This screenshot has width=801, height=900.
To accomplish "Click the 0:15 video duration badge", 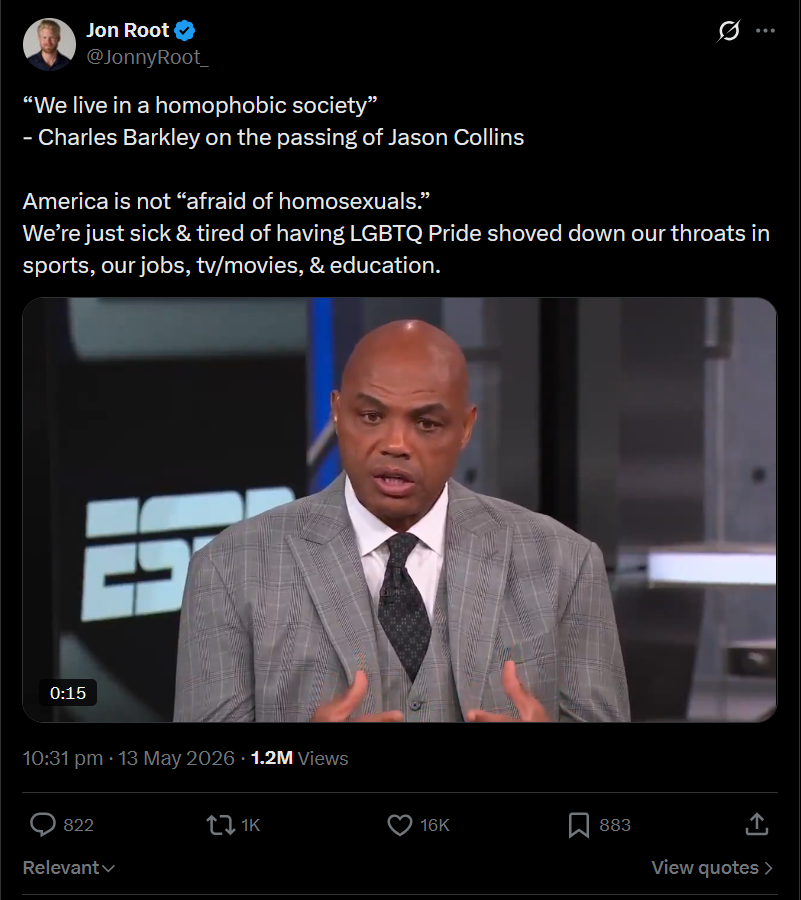I will click(68, 693).
